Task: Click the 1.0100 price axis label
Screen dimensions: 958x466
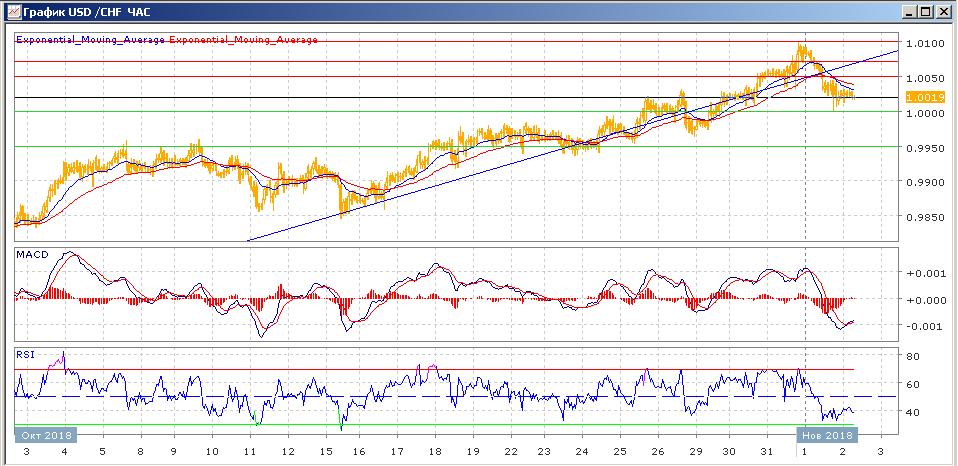Action: [927, 43]
